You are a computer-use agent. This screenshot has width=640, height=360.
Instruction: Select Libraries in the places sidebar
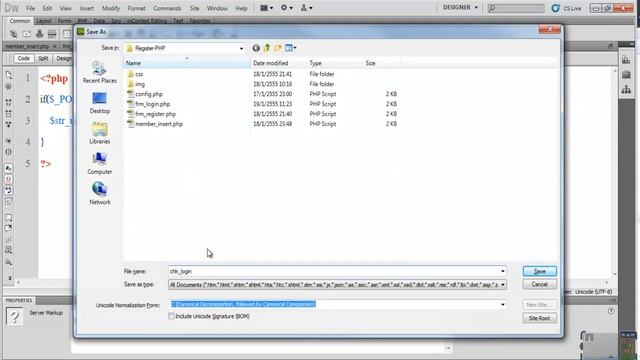tap(100, 133)
